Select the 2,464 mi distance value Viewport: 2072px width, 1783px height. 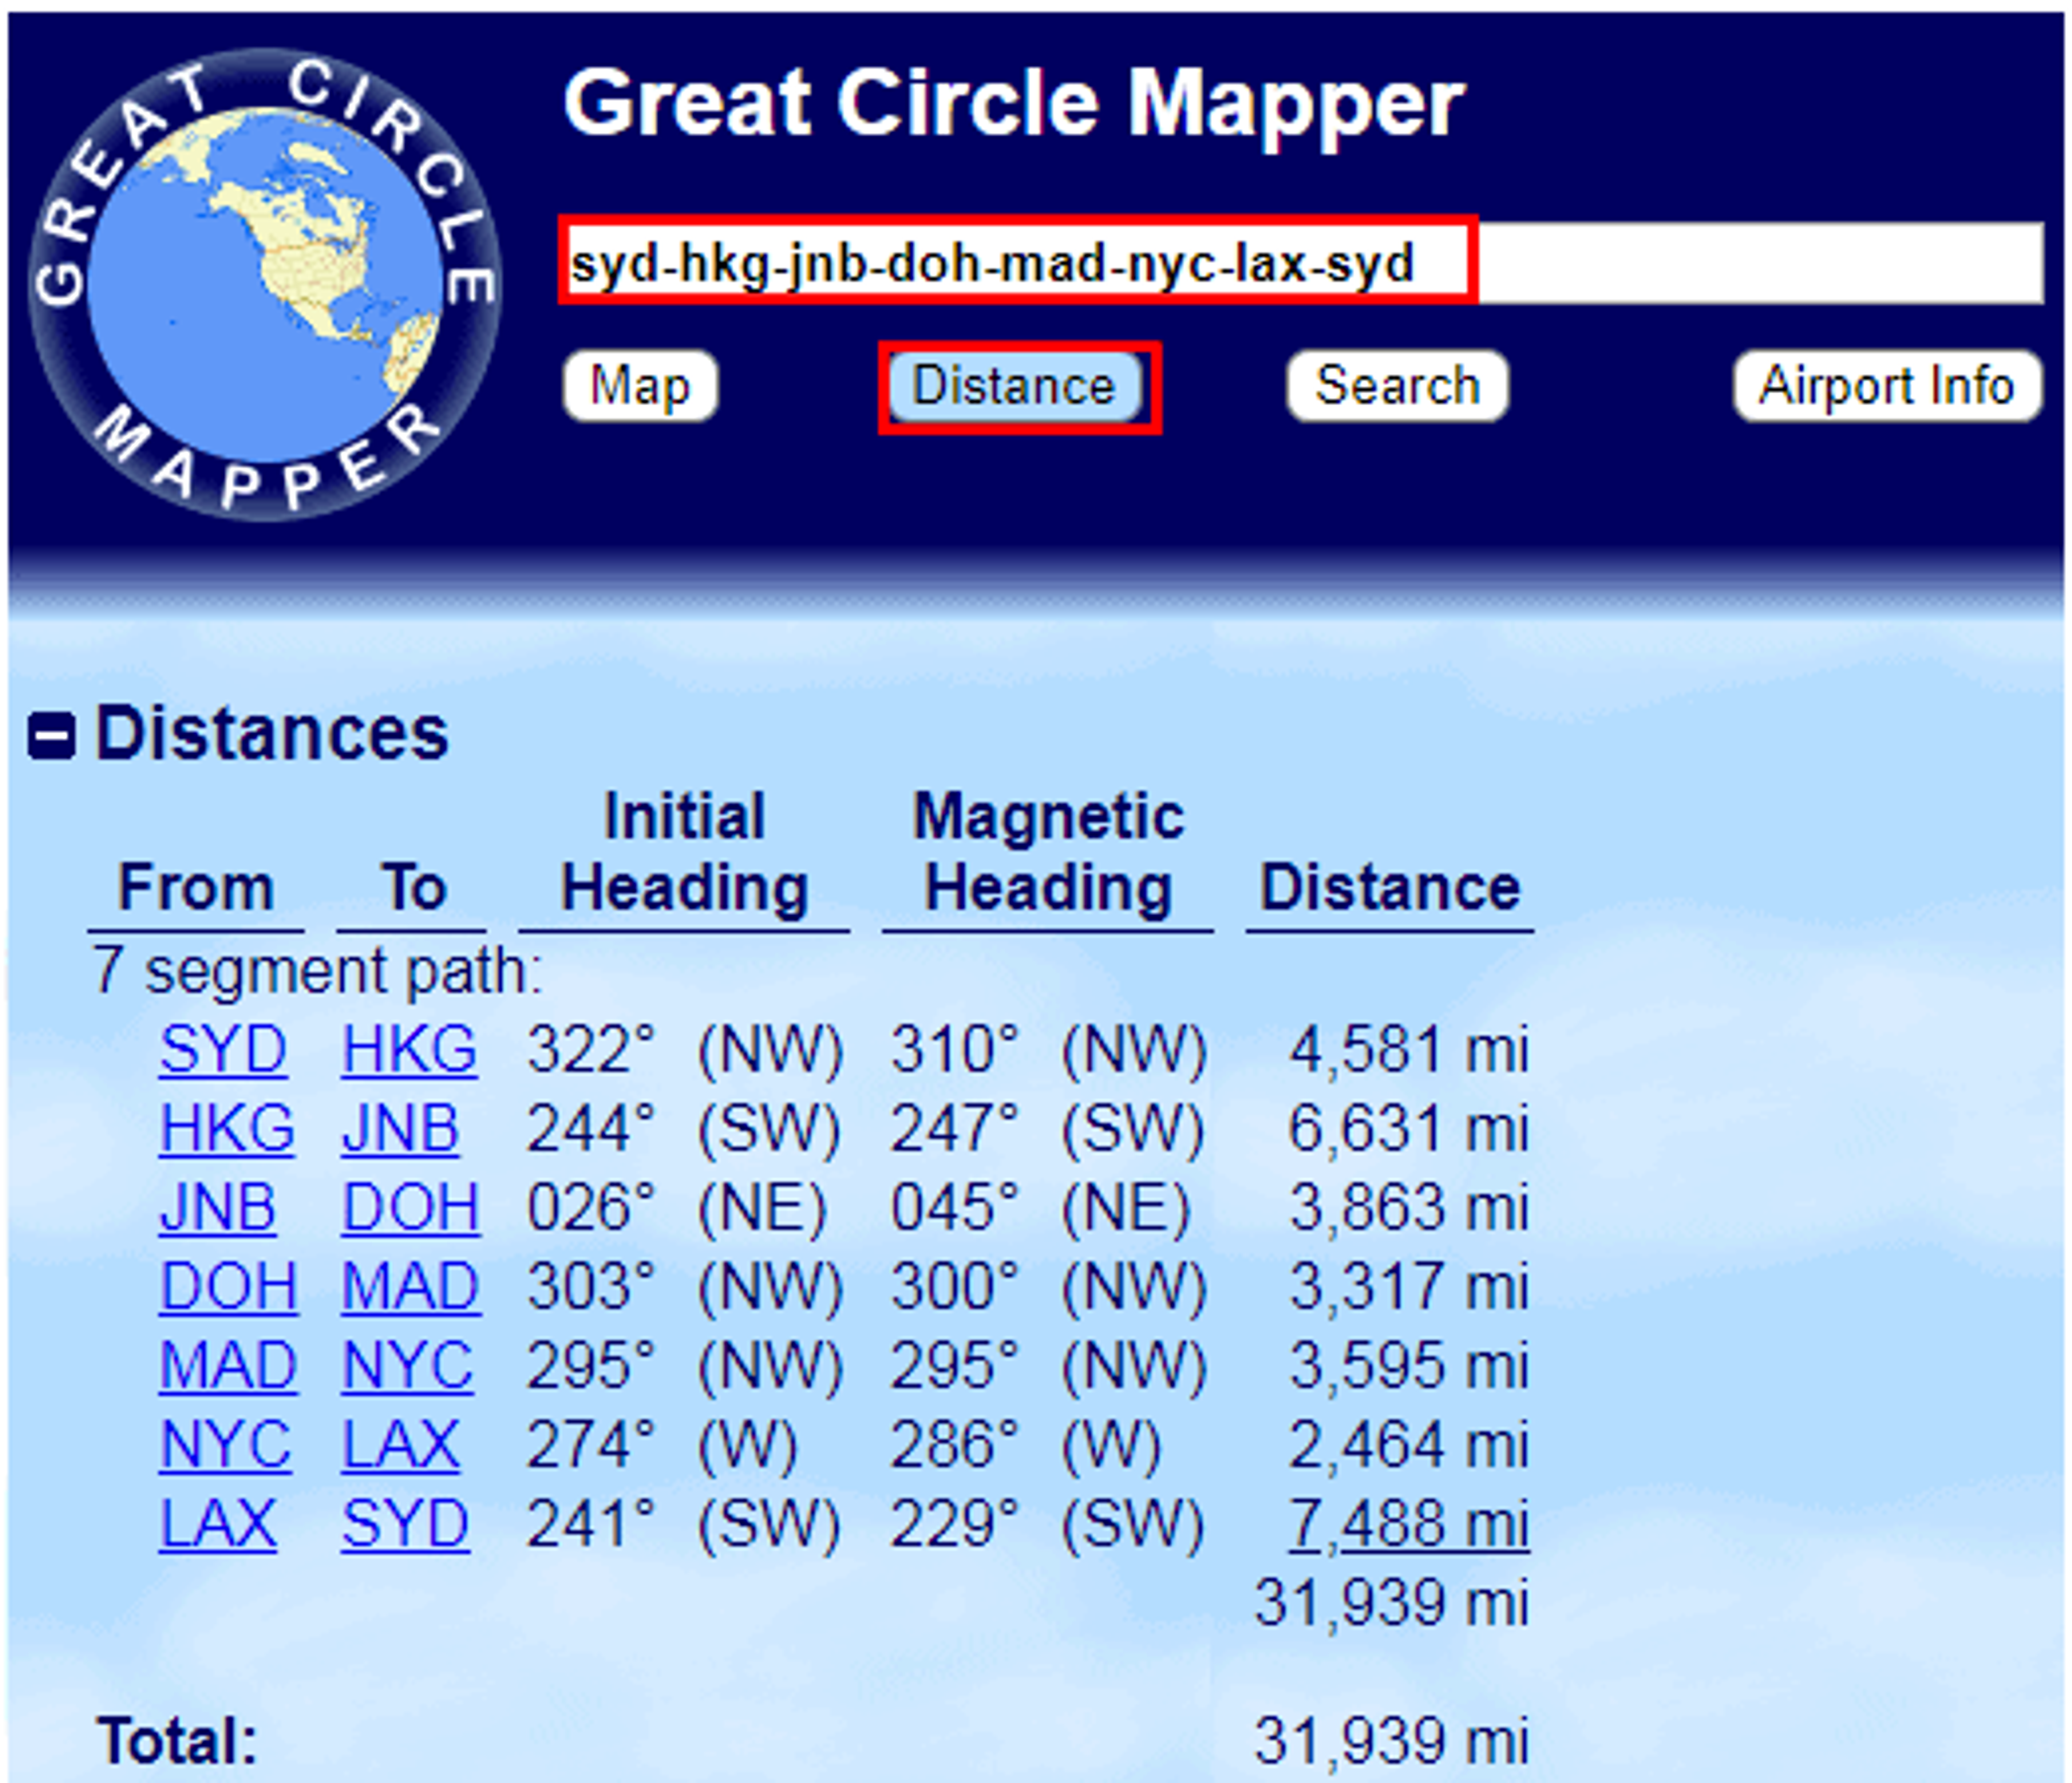[1410, 1445]
